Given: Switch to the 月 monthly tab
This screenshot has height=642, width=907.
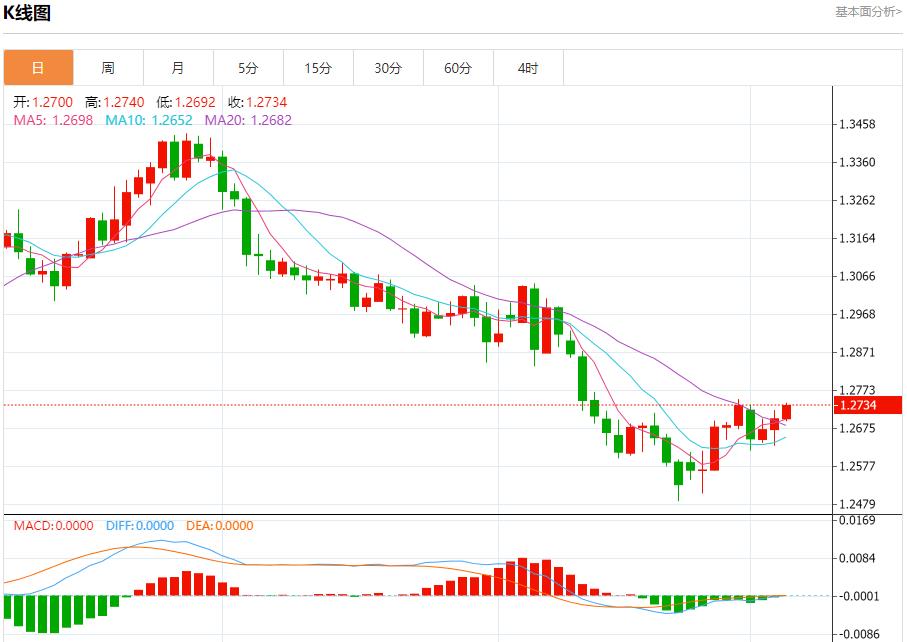Looking at the screenshot, I should coord(178,68).
